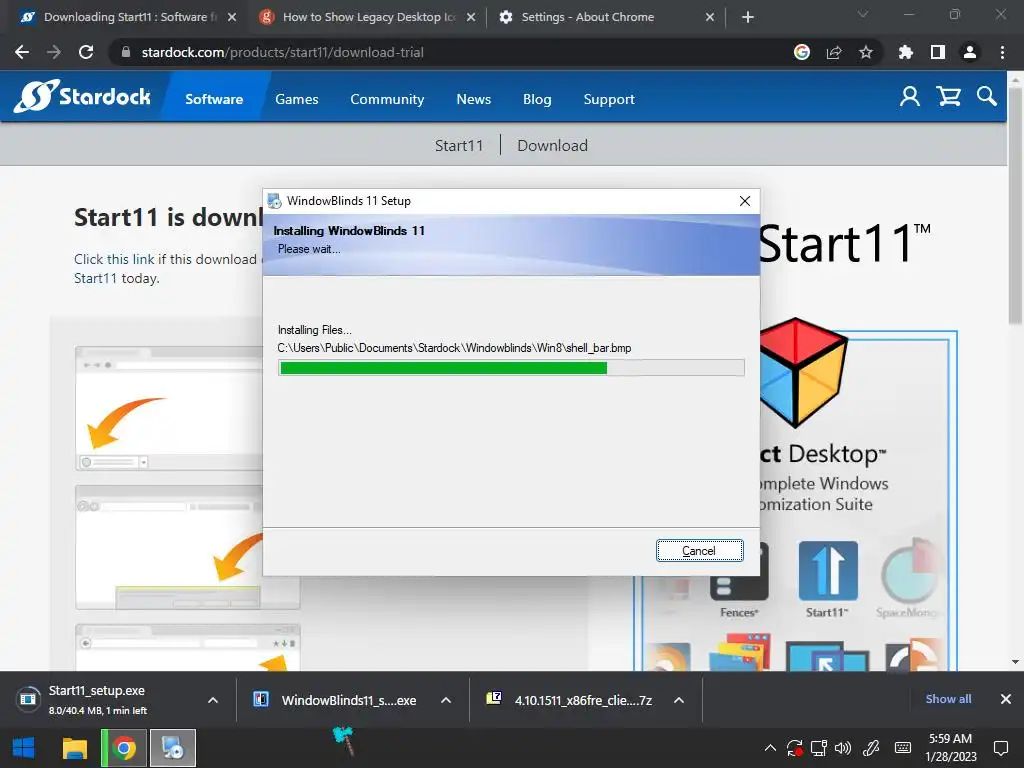
Task: Open the Community menu
Action: 387,99
